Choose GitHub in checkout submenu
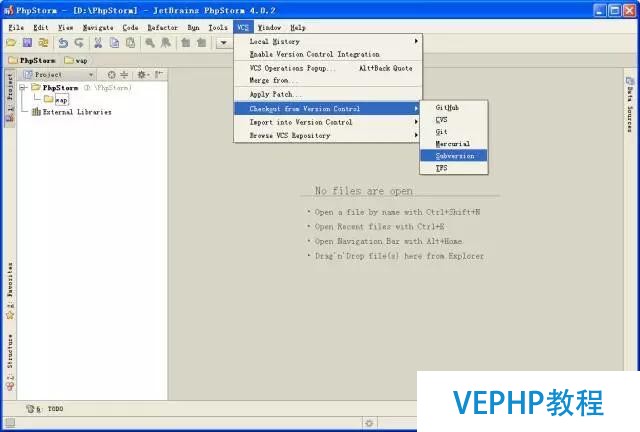Viewport: 640px width, 432px height. [x=454, y=107]
